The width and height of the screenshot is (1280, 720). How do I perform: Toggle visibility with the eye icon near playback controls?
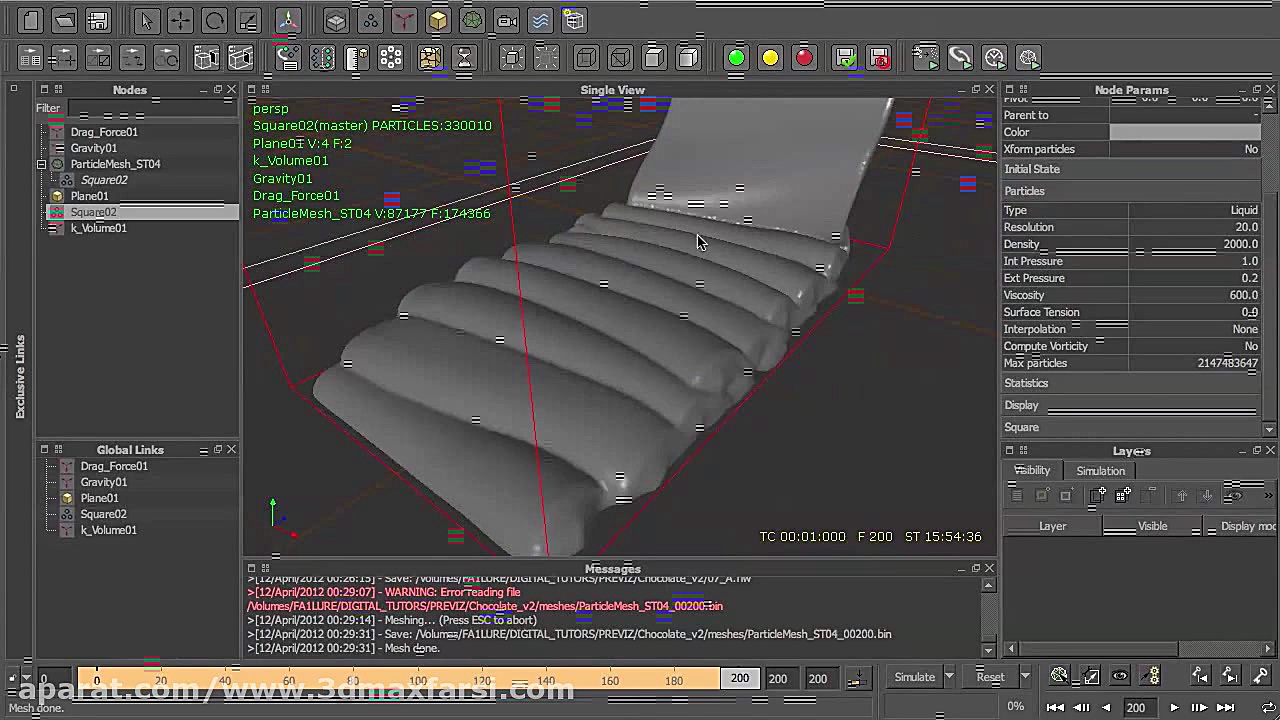[x=1120, y=675]
